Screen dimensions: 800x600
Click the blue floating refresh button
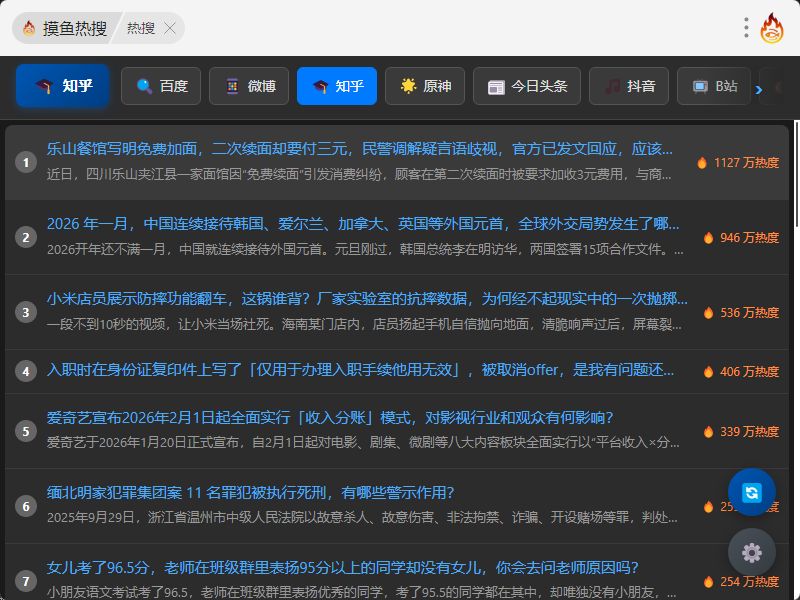click(752, 492)
